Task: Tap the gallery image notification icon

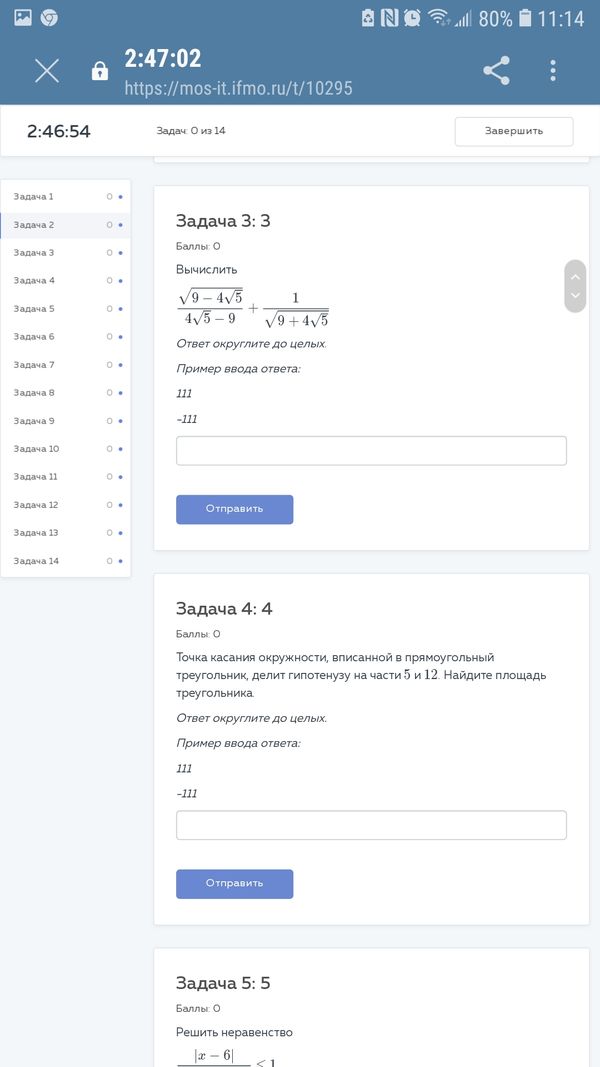Action: click(22, 18)
